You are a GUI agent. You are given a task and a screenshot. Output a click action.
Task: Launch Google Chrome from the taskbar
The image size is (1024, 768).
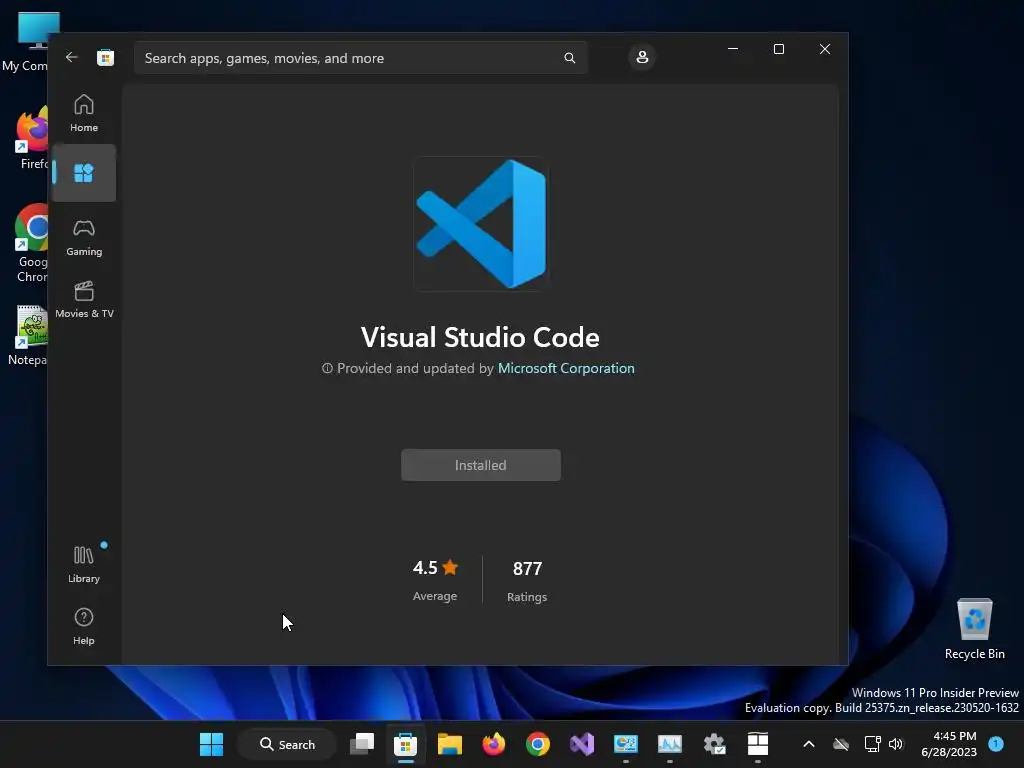click(537, 744)
